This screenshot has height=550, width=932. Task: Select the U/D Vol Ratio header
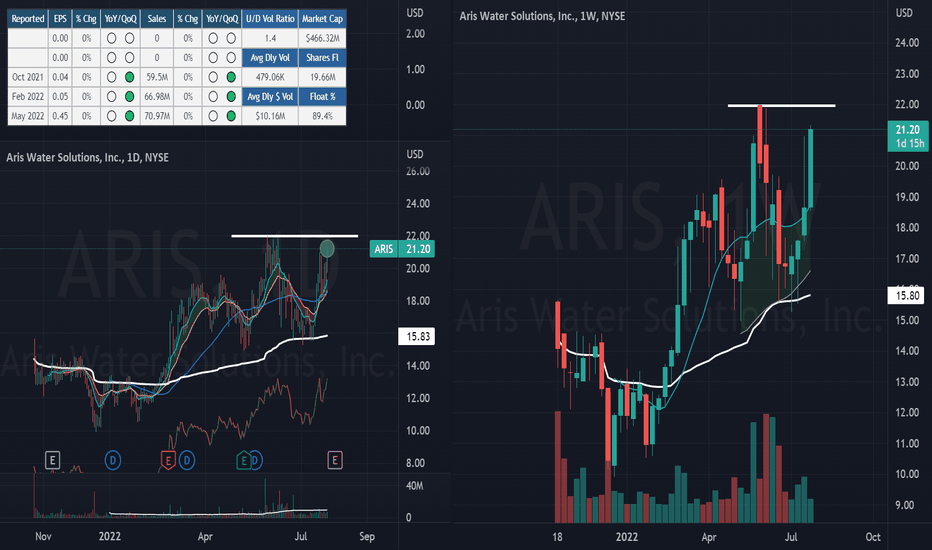tap(270, 19)
